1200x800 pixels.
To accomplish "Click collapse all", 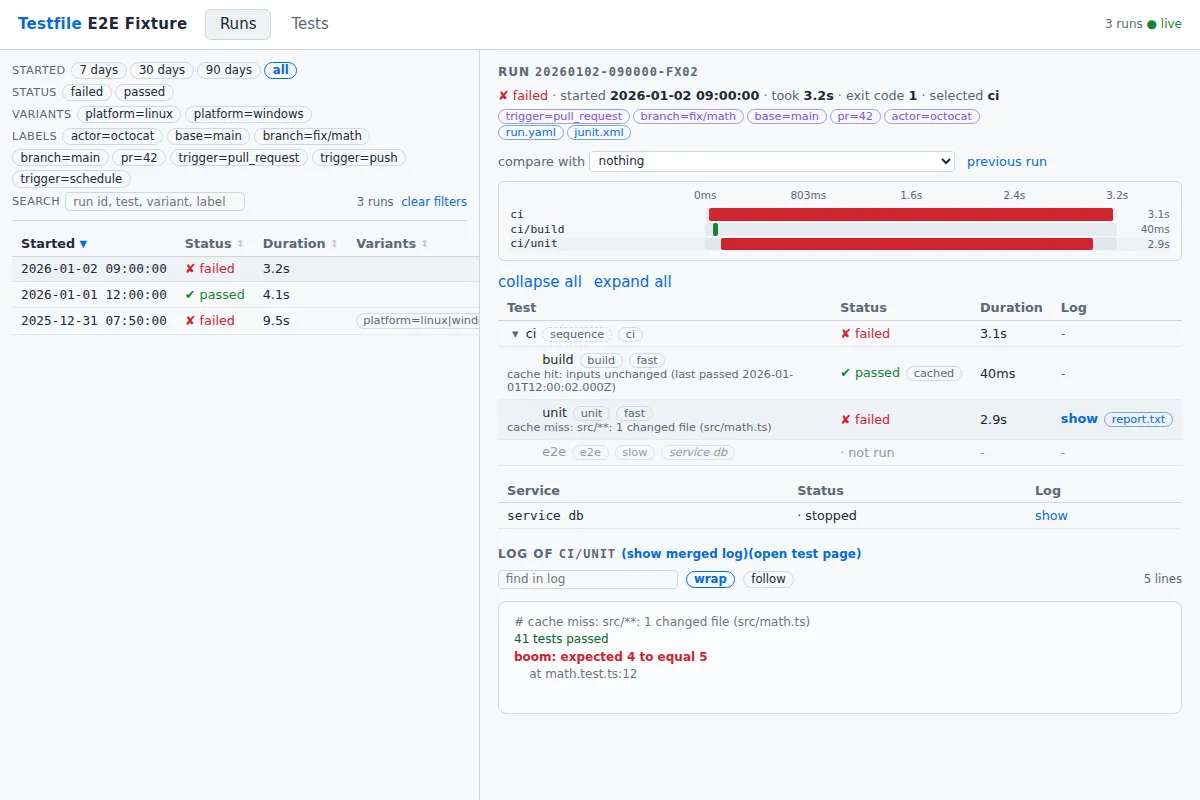I will 540,282.
